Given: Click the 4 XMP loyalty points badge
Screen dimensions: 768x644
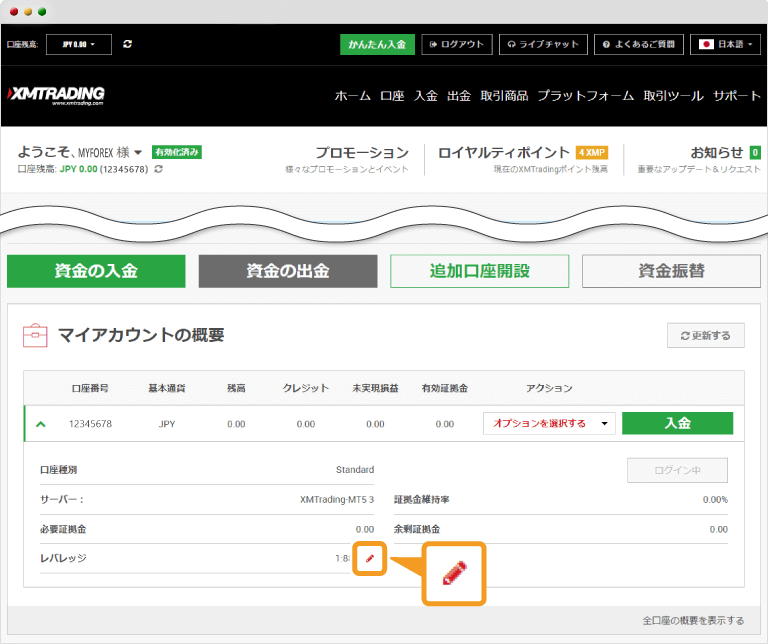Looking at the screenshot, I should (x=591, y=153).
